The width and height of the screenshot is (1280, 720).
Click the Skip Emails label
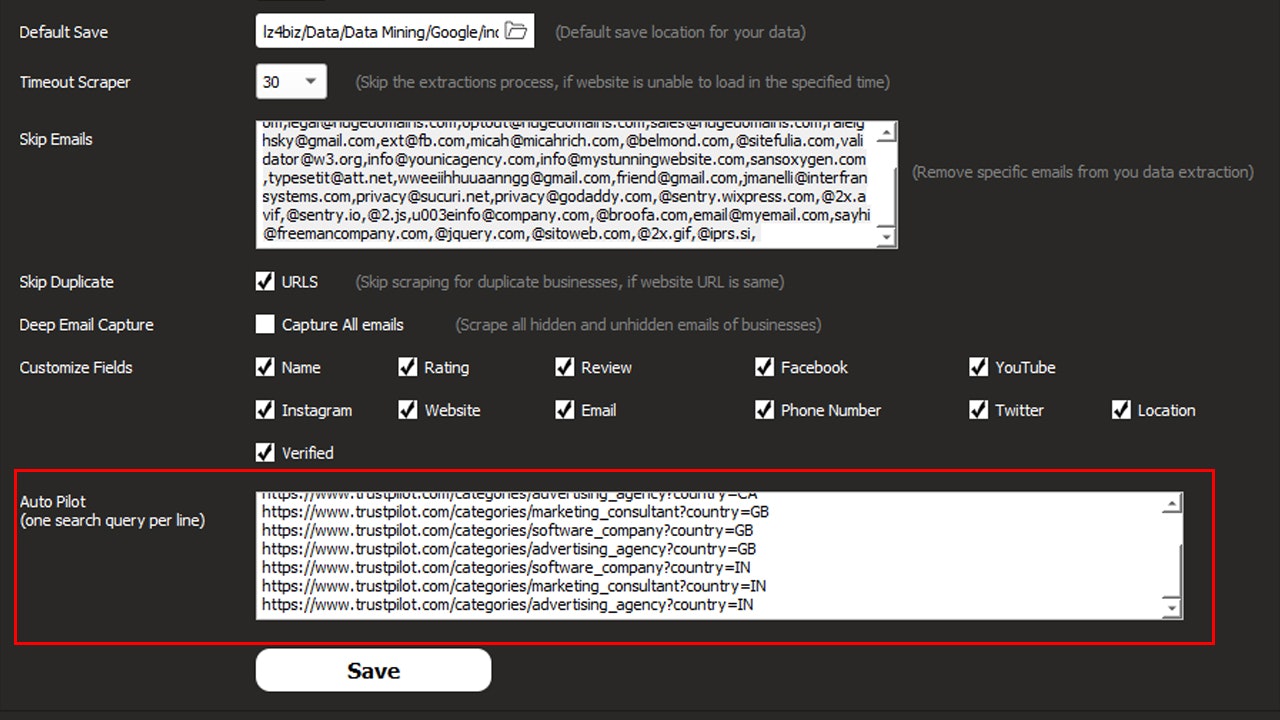(56, 139)
